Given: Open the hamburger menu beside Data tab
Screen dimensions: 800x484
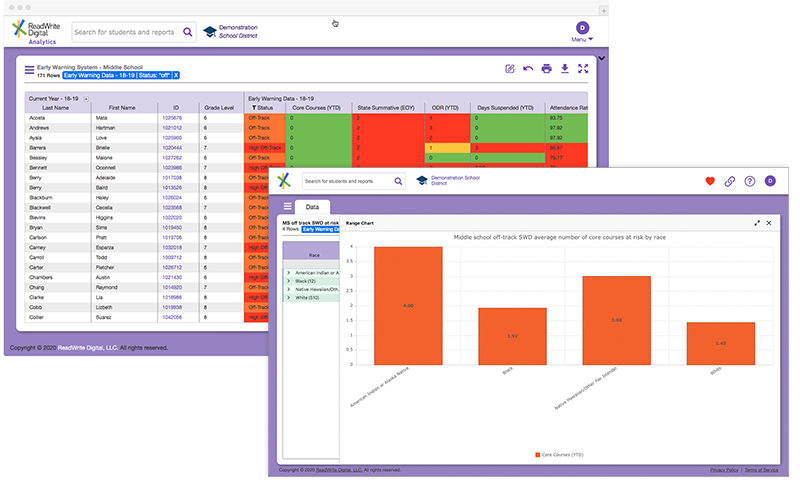Looking at the screenshot, I should click(x=287, y=206).
